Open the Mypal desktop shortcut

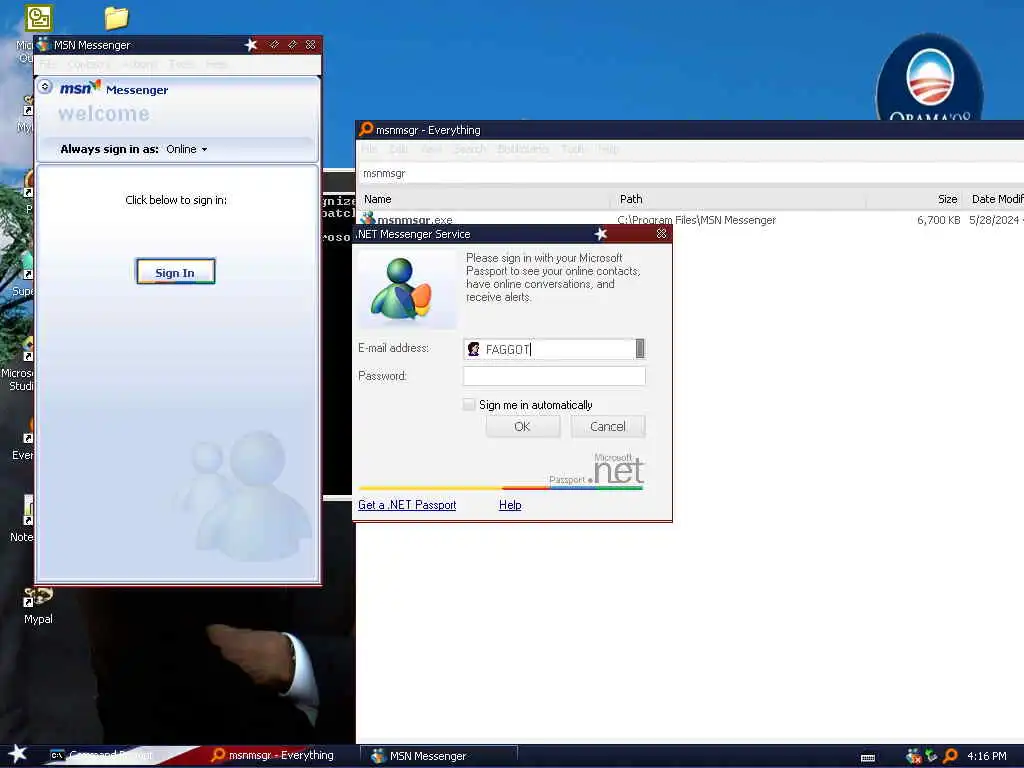tap(38, 605)
